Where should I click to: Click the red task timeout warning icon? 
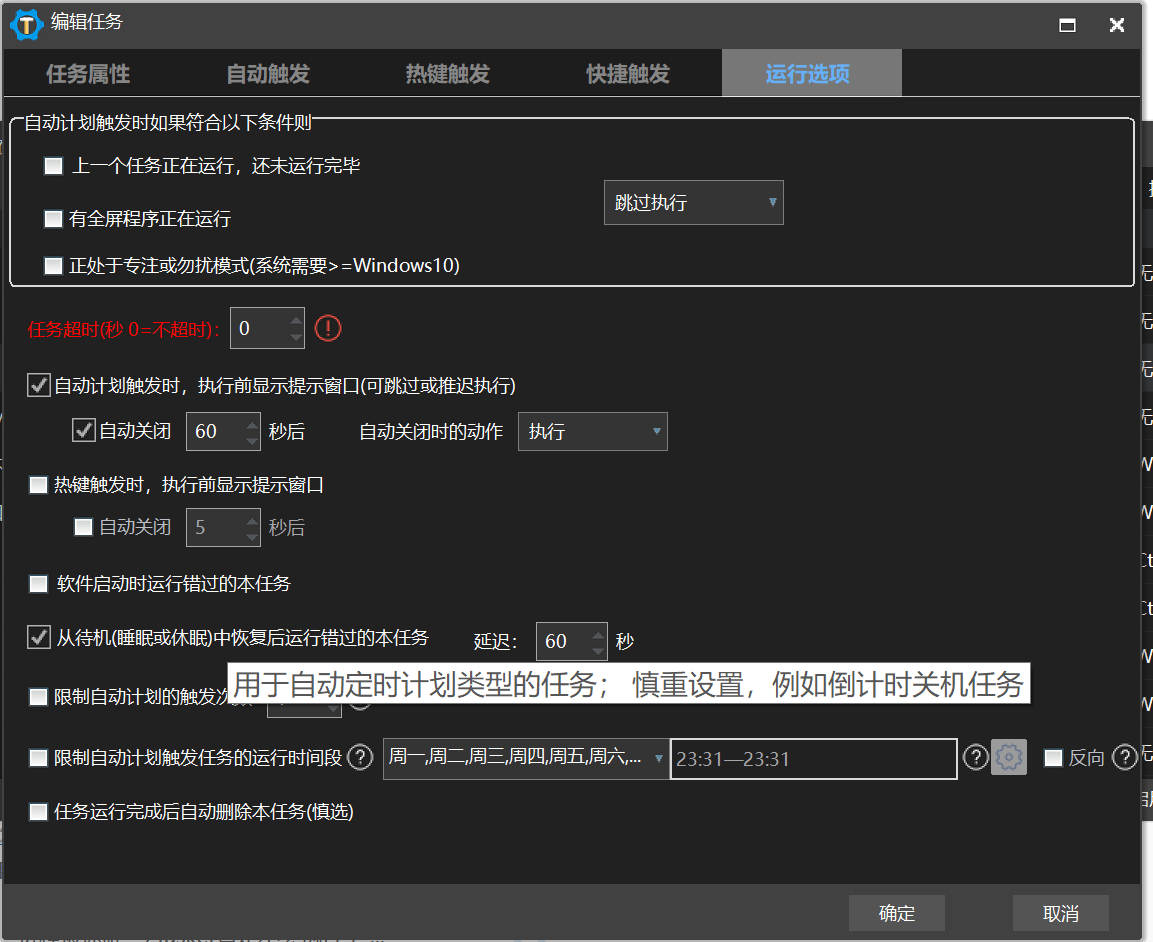[328, 328]
